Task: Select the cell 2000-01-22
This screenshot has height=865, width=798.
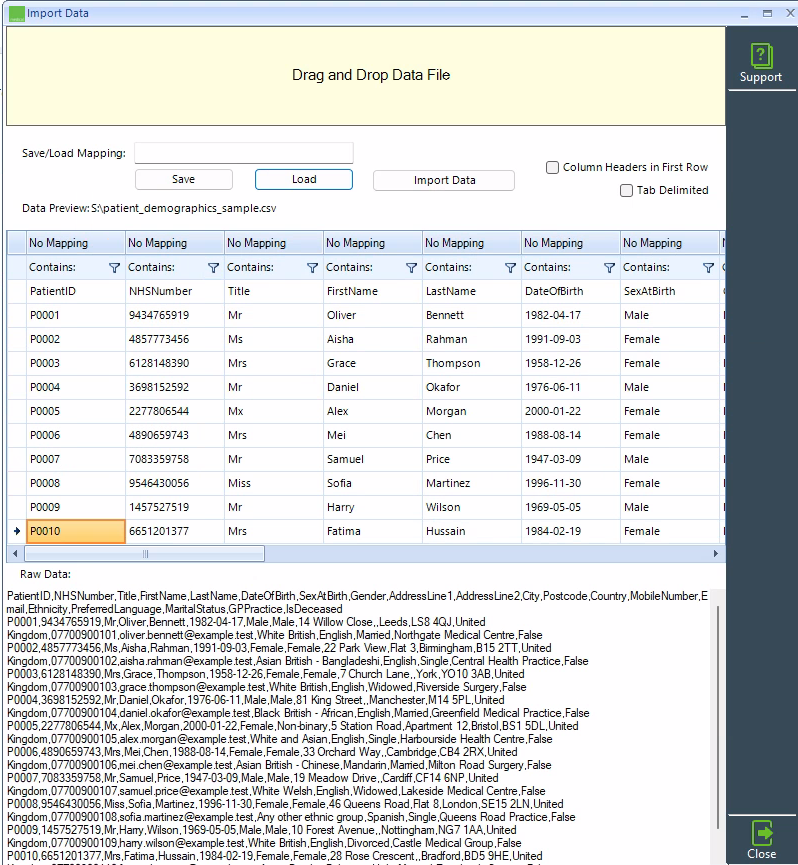Action: point(571,412)
